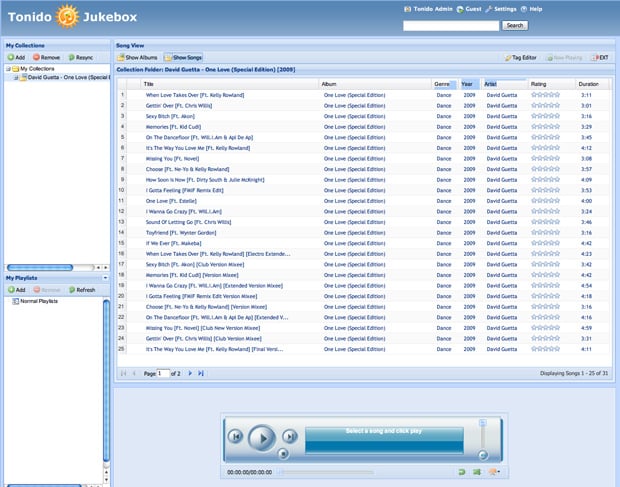Refresh the playlists
This screenshot has height=487, width=620.
click(82, 290)
